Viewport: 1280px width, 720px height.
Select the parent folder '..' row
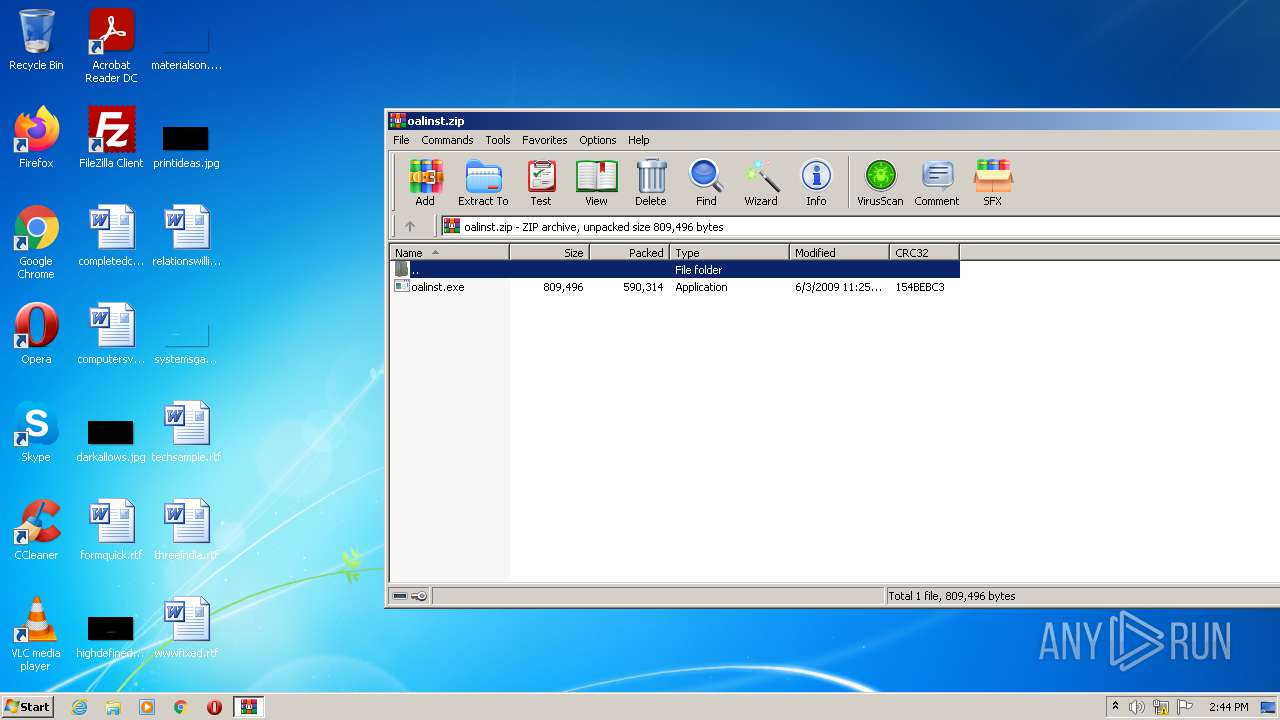(675, 270)
